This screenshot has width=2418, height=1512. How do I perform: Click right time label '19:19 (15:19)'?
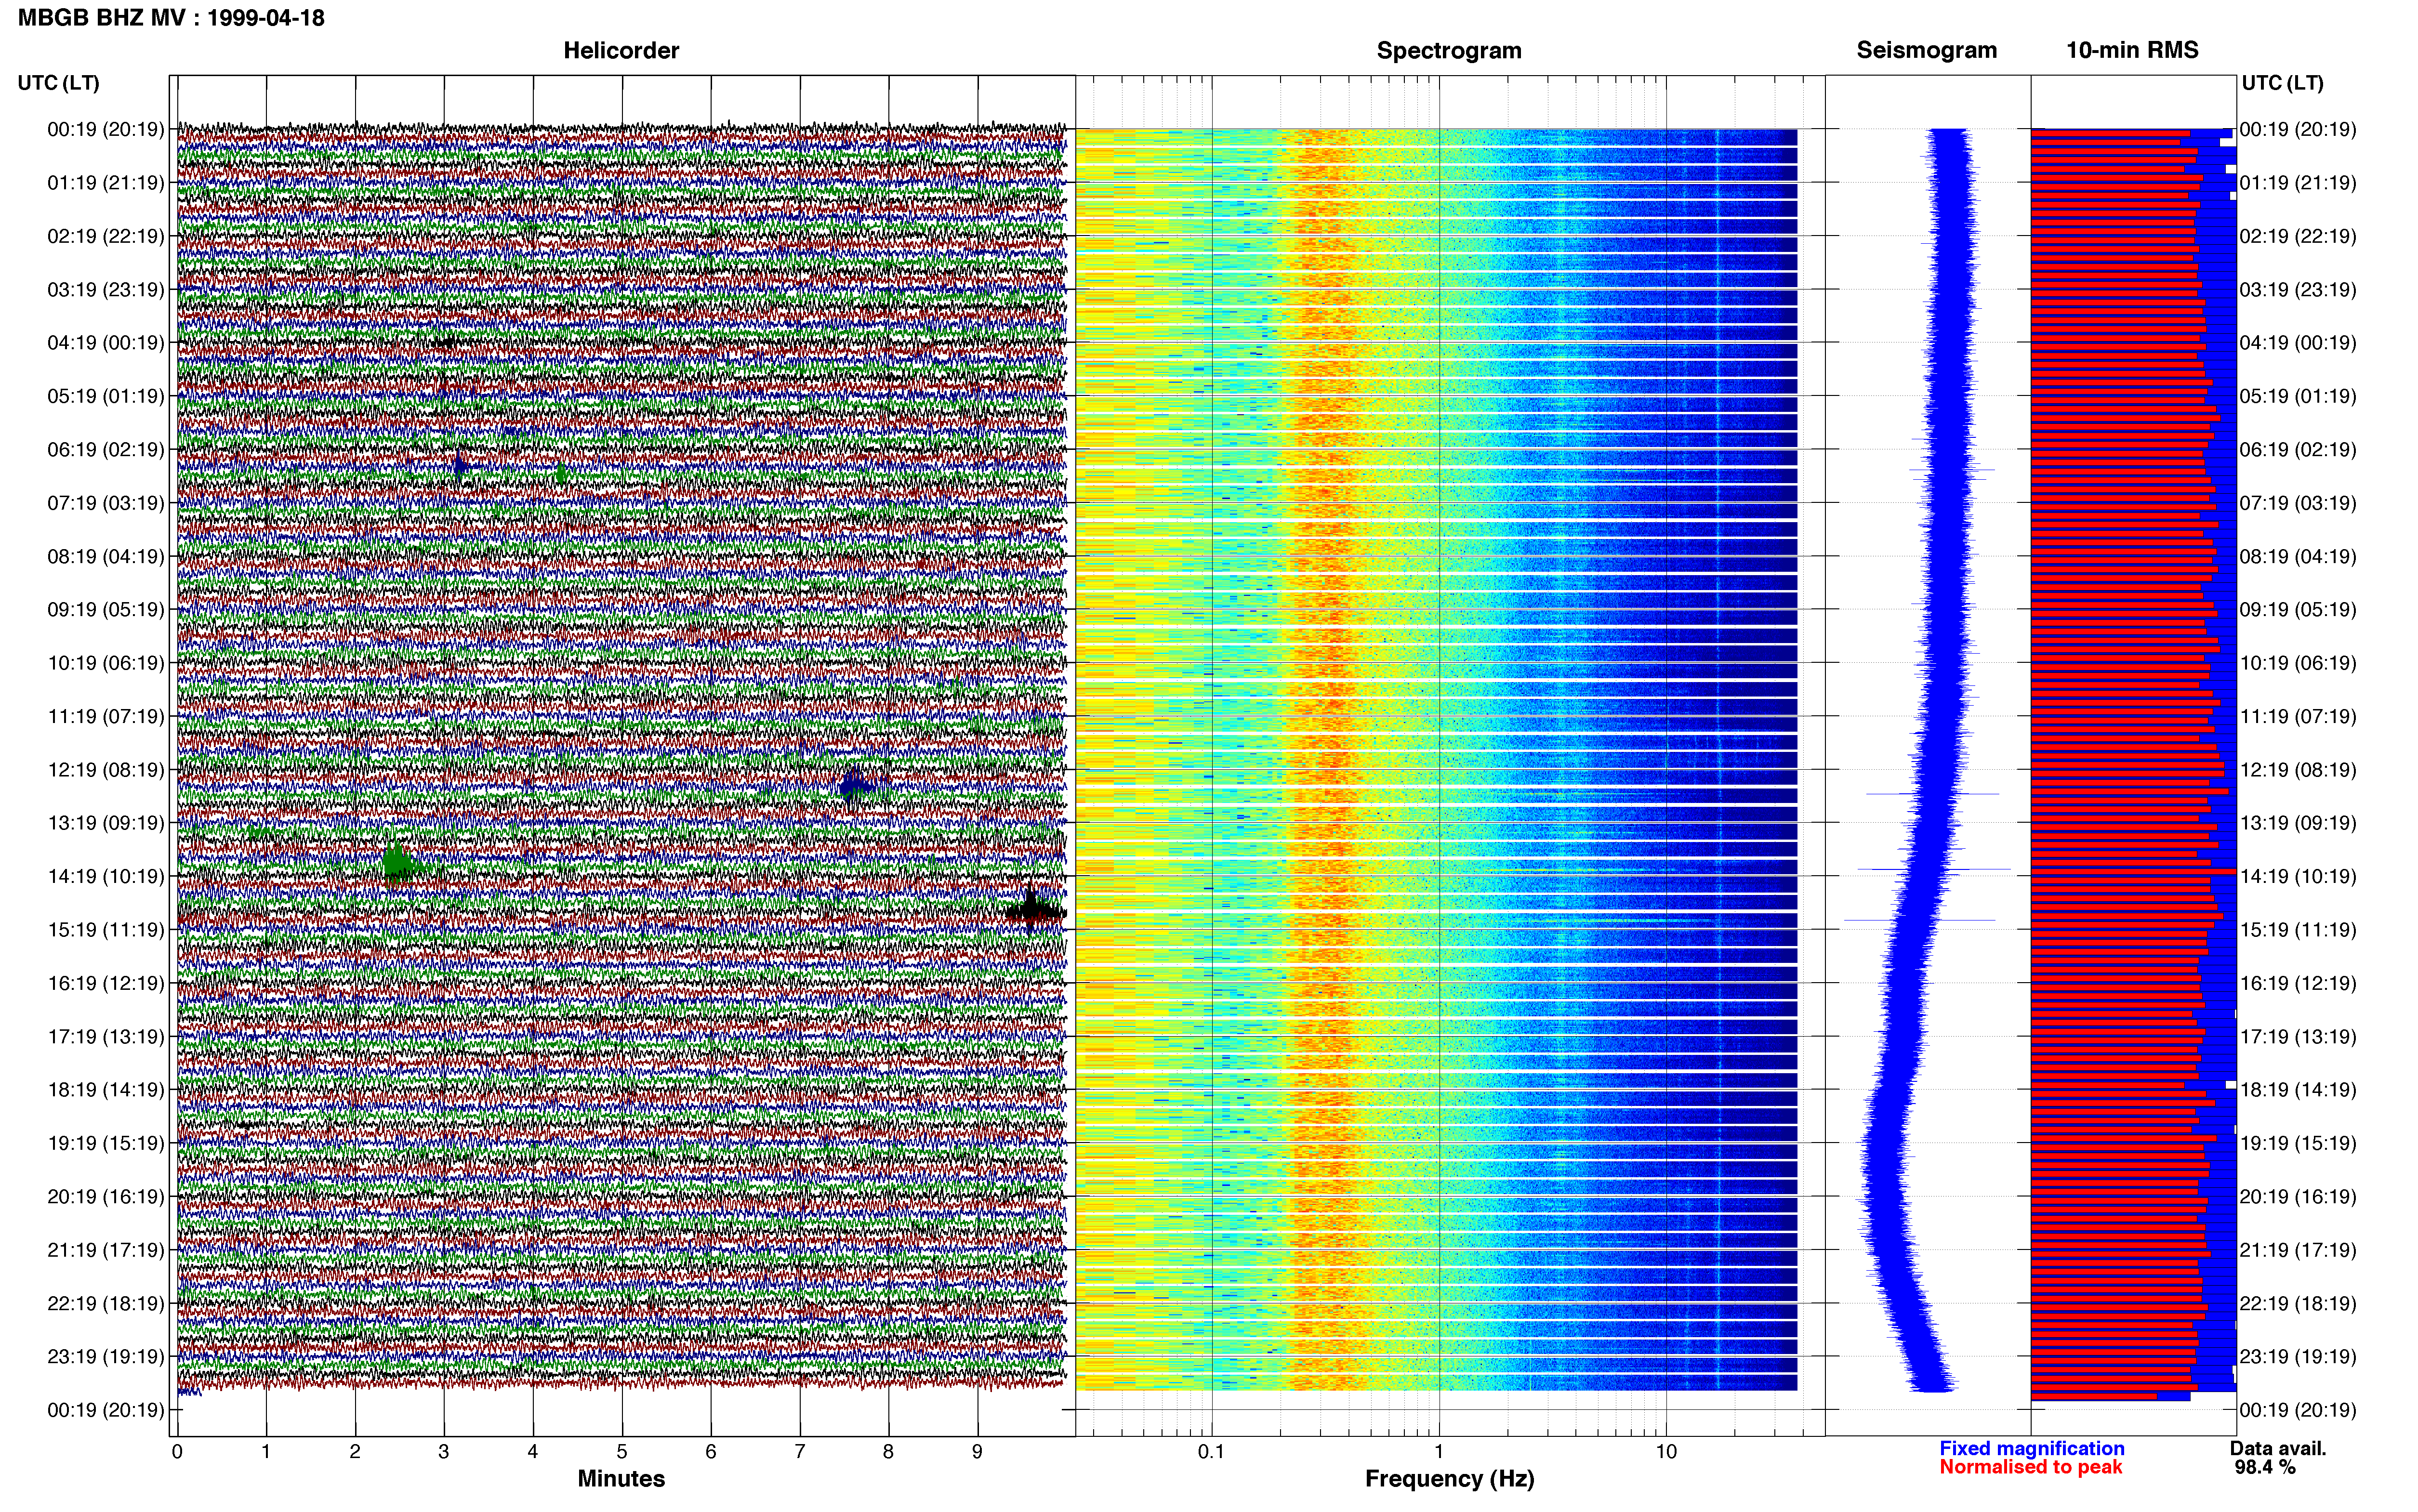click(x=2298, y=1142)
